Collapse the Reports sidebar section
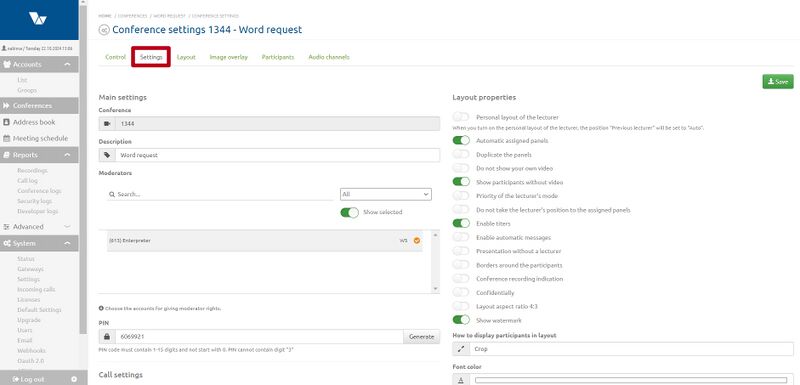This screenshot has width=800, height=385. coord(67,155)
